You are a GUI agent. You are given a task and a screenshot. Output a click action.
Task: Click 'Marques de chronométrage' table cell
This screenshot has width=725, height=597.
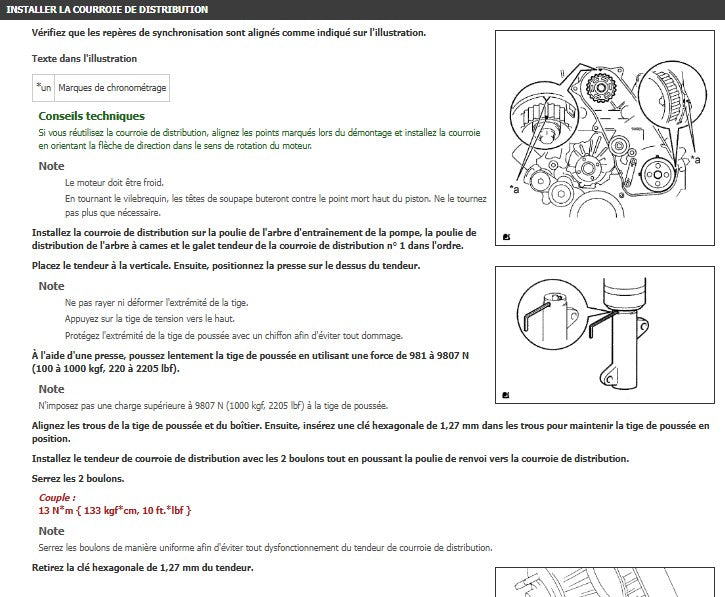click(x=112, y=88)
